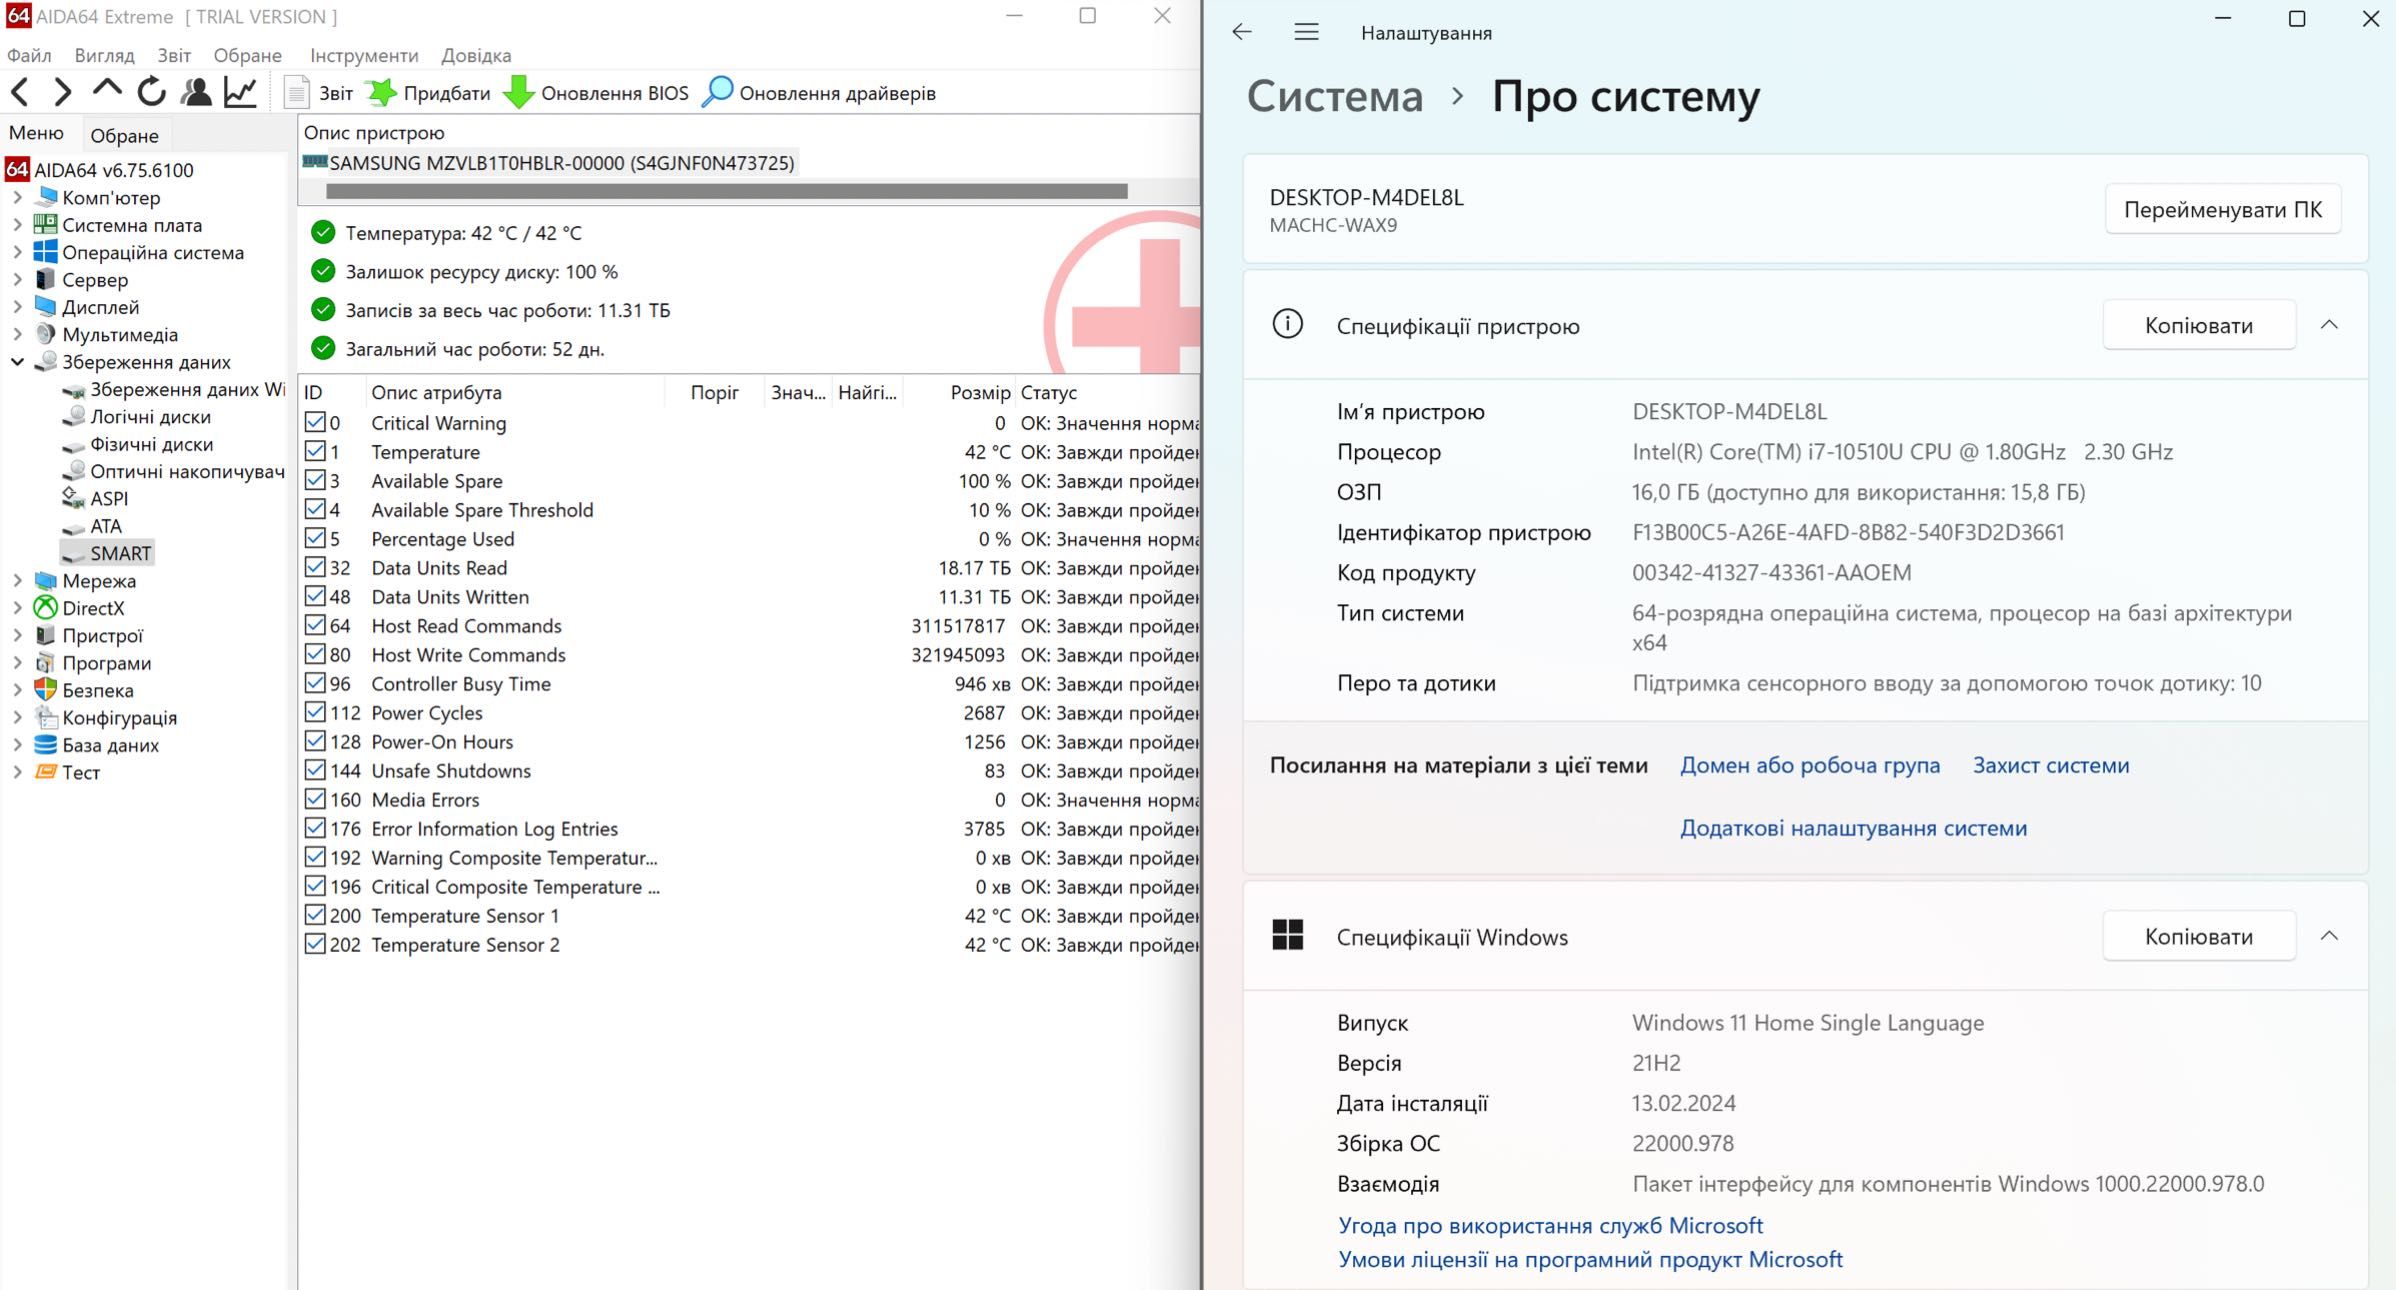Click the Захист системи link
Screen dimensions: 2396x1290
point(2050,766)
